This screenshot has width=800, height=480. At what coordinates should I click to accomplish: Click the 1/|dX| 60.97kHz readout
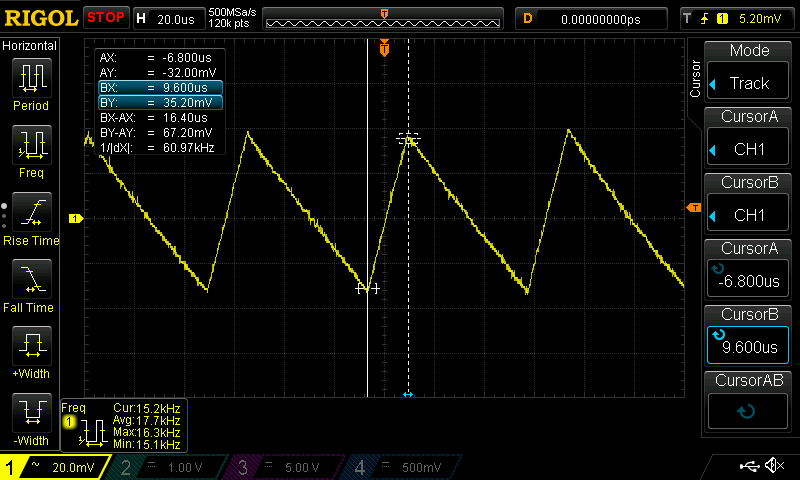[157, 148]
